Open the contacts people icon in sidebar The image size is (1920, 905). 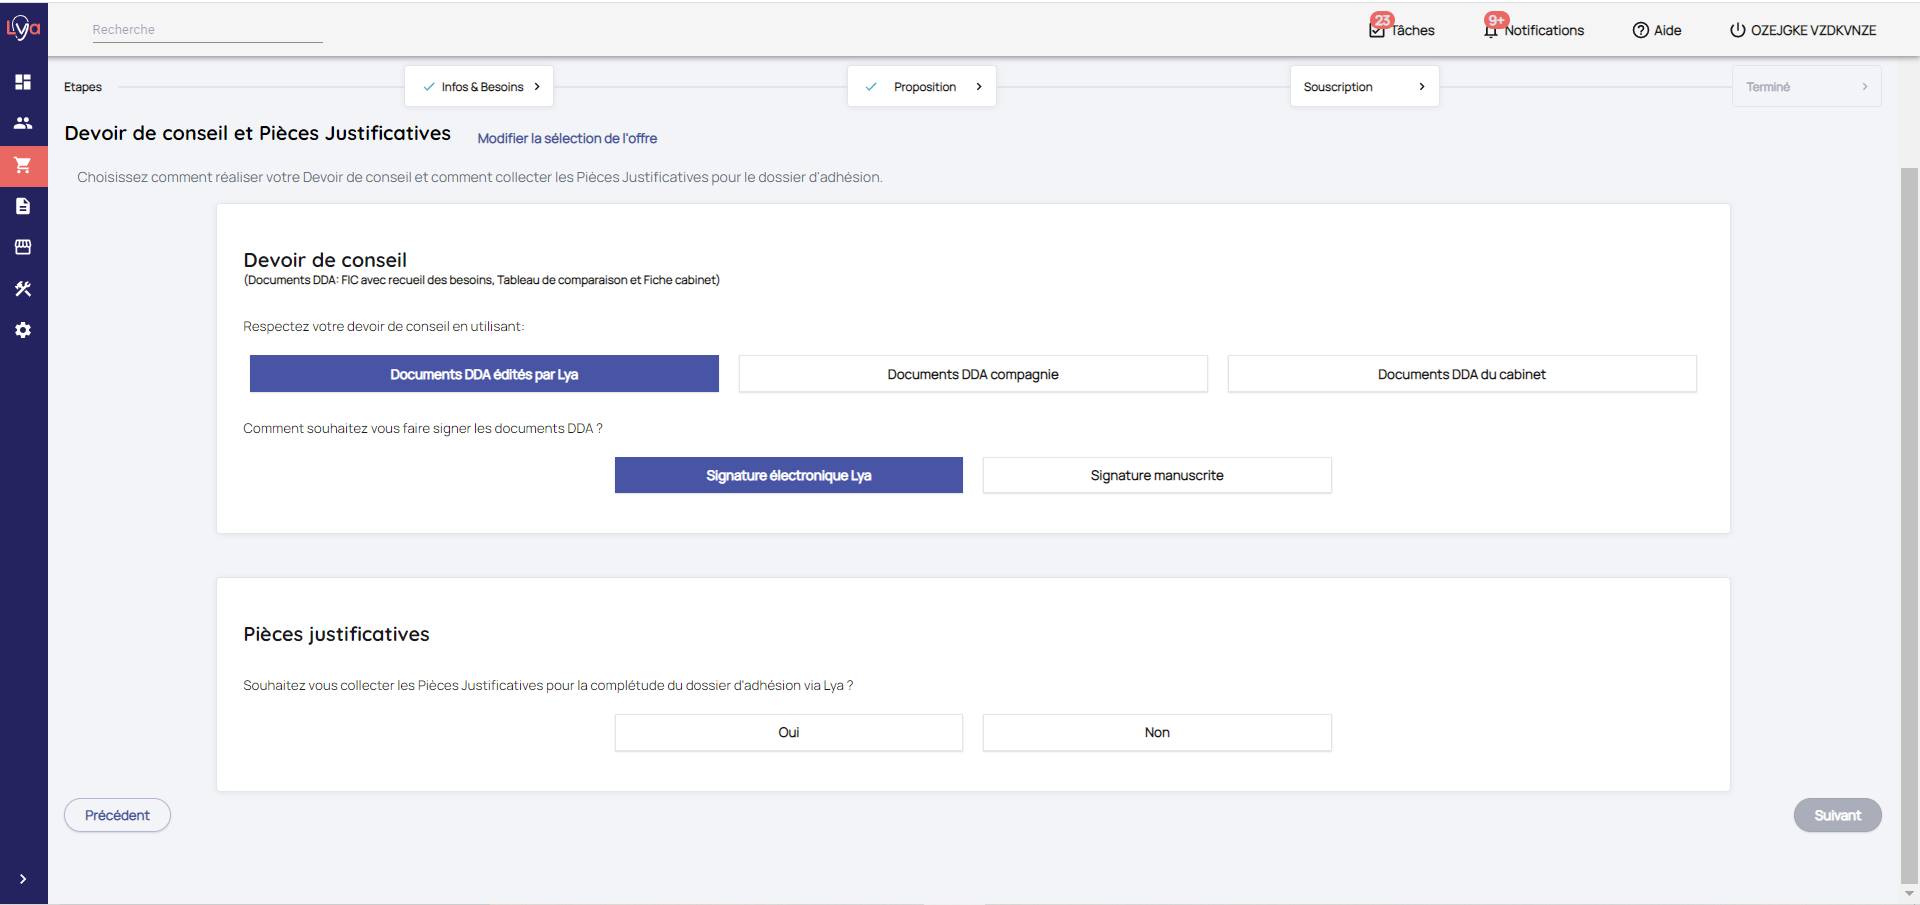point(23,123)
